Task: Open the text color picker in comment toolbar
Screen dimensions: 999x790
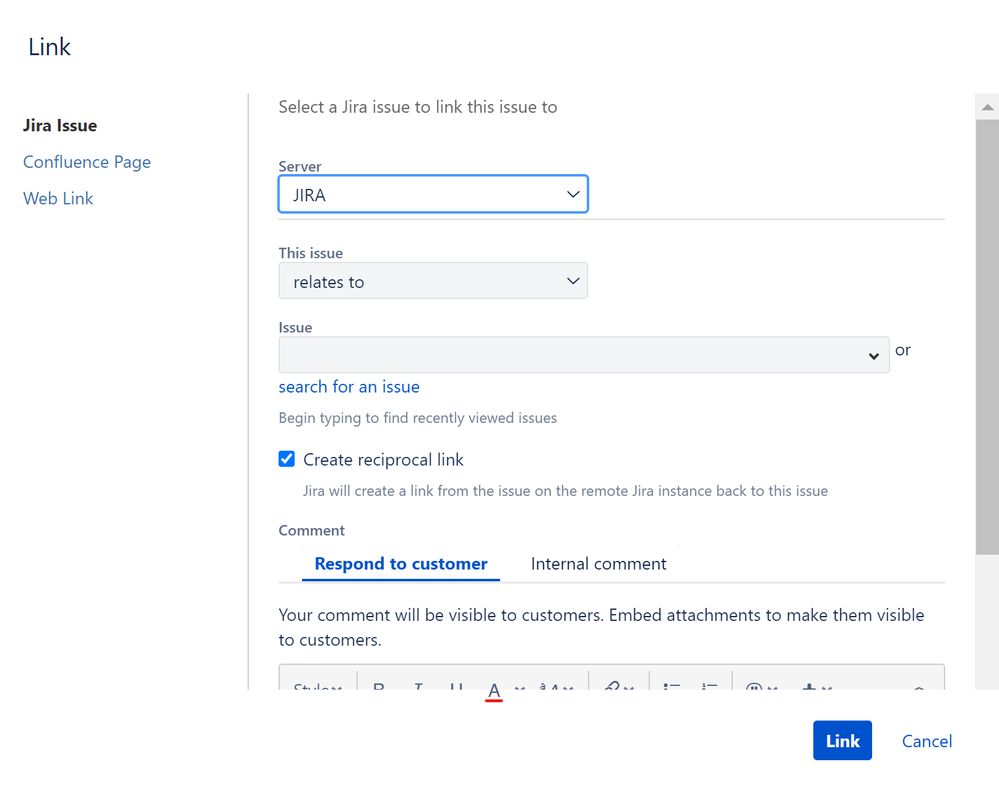Action: point(494,691)
